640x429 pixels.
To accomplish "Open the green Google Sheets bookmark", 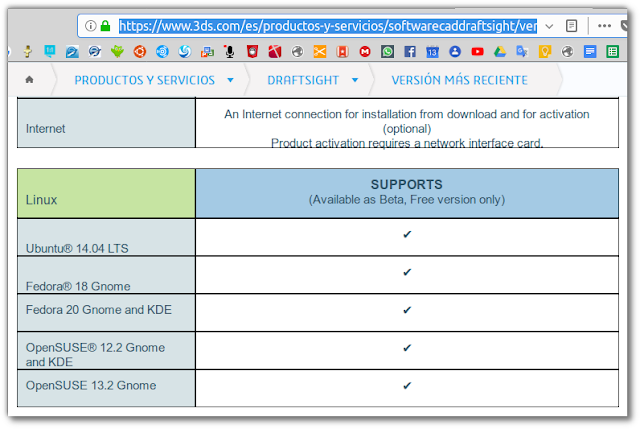I will click(x=613, y=52).
